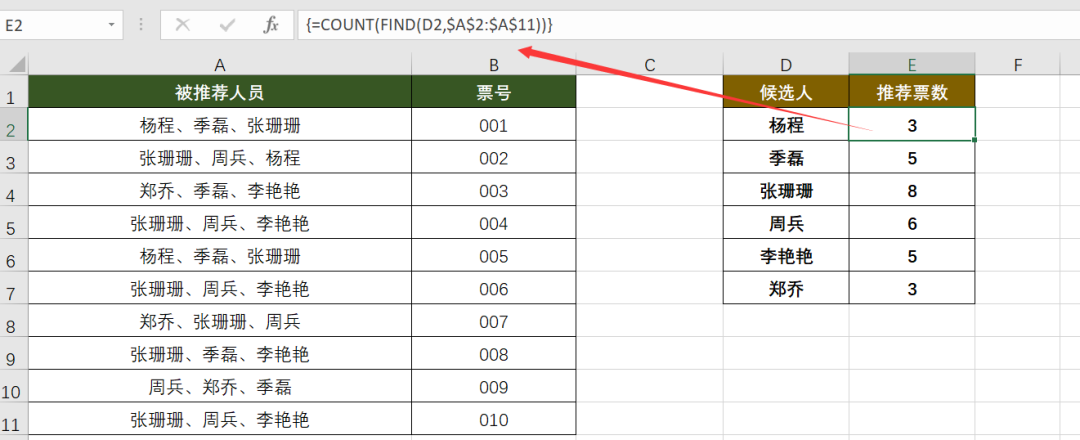Select row 11 header
The image size is (1080, 440).
12,421
